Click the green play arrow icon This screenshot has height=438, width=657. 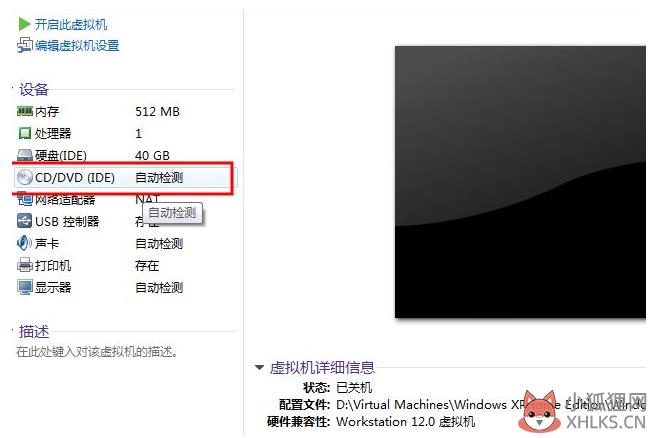pyautogui.click(x=24, y=24)
